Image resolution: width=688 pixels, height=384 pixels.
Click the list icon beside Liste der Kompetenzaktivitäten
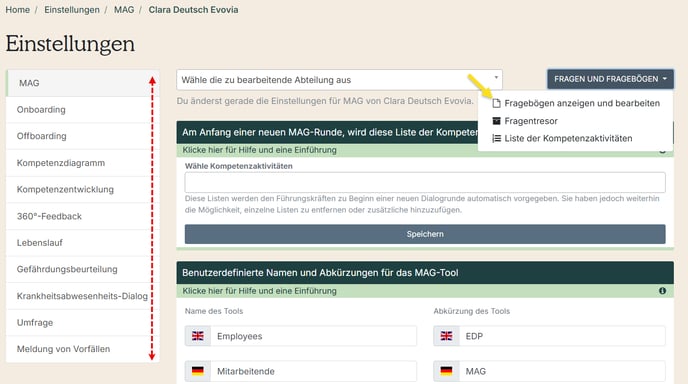tap(496, 138)
